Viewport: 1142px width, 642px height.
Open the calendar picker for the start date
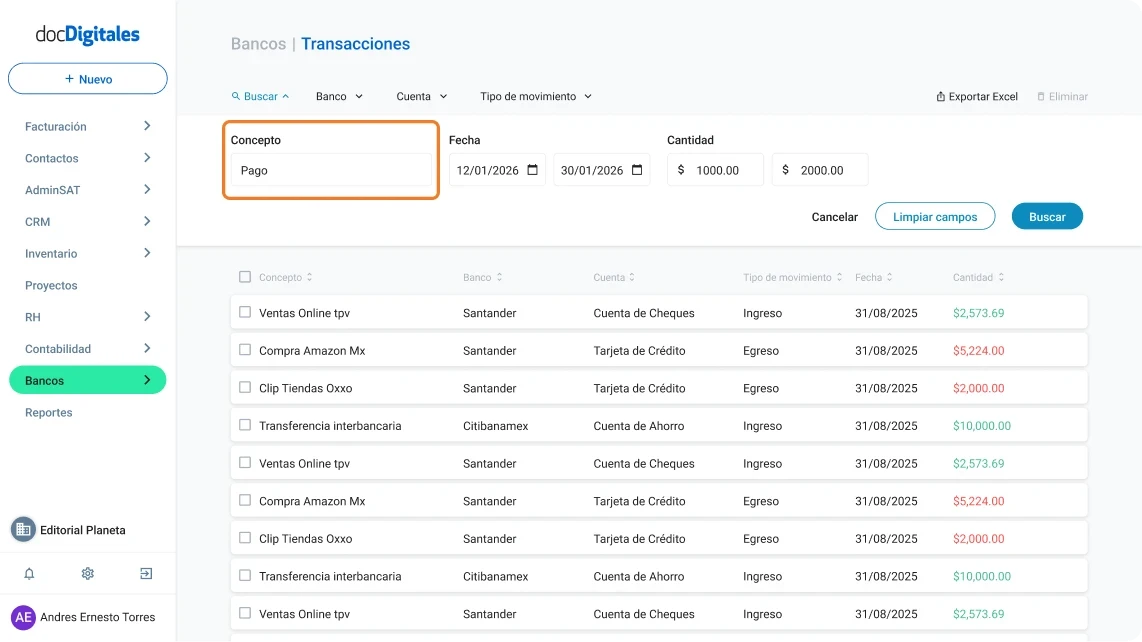(531, 169)
